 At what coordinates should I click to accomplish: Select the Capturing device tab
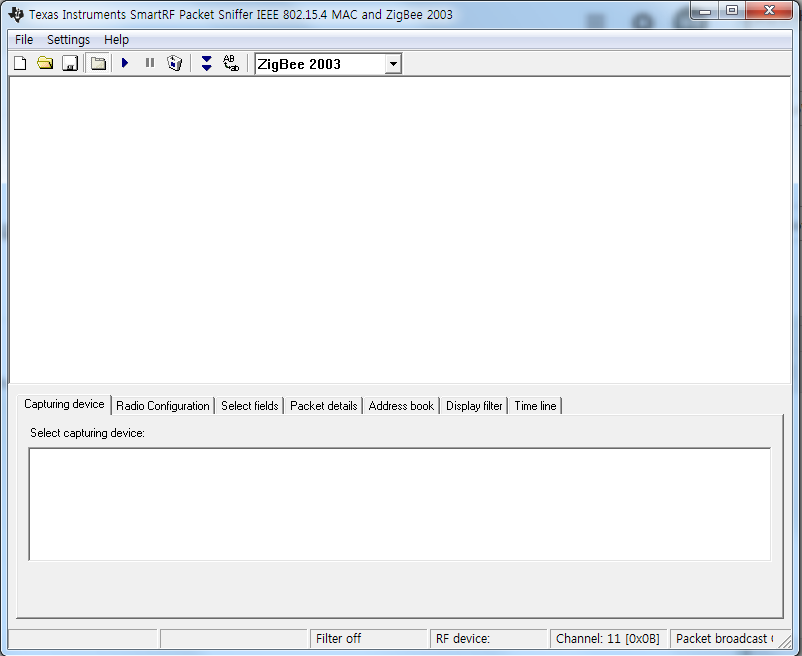[64, 404]
